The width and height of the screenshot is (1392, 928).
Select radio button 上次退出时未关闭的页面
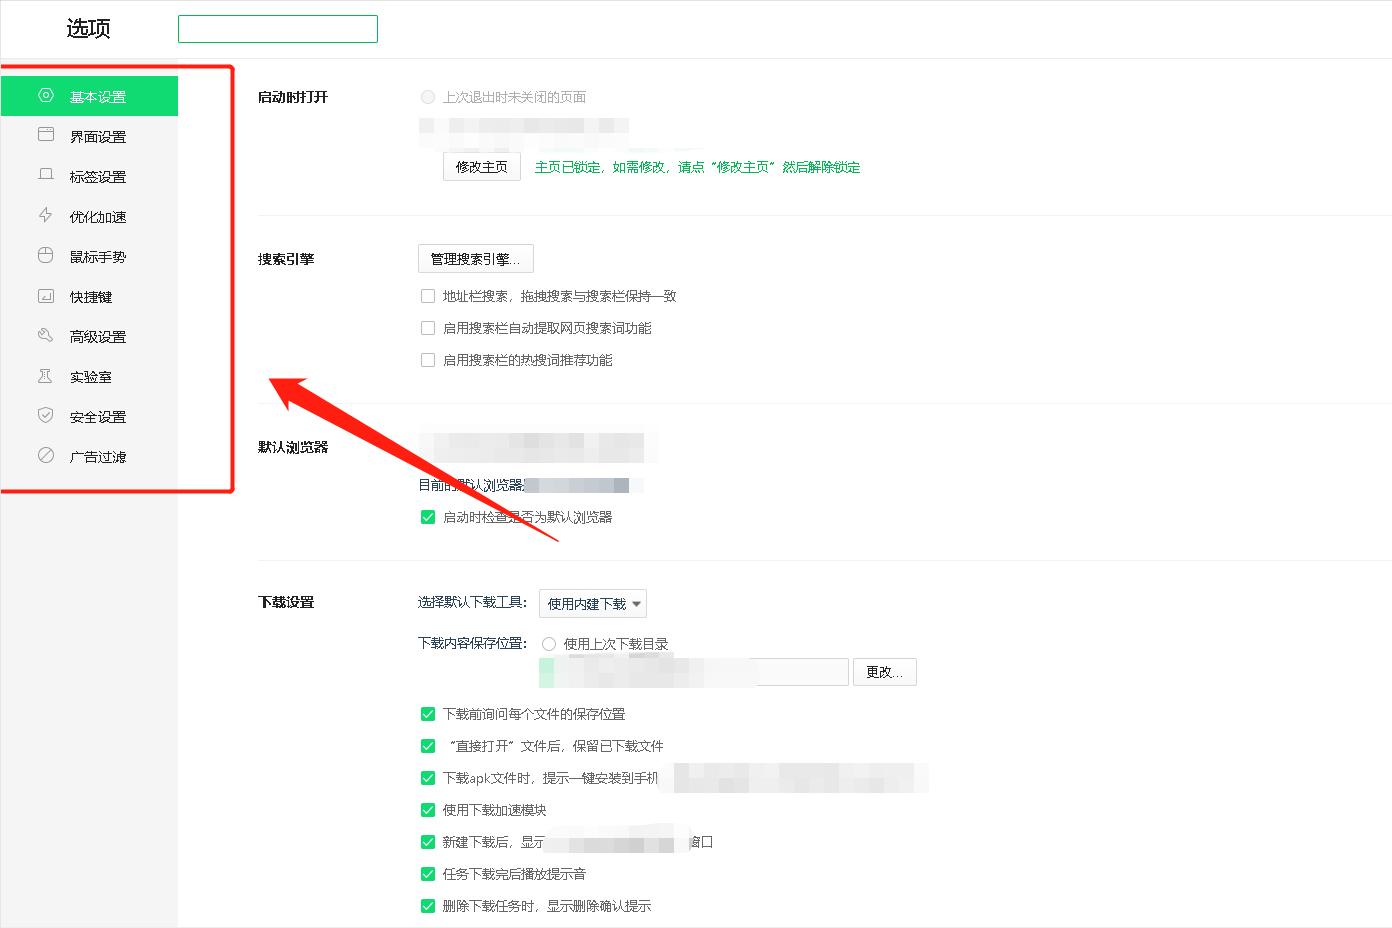[x=428, y=97]
